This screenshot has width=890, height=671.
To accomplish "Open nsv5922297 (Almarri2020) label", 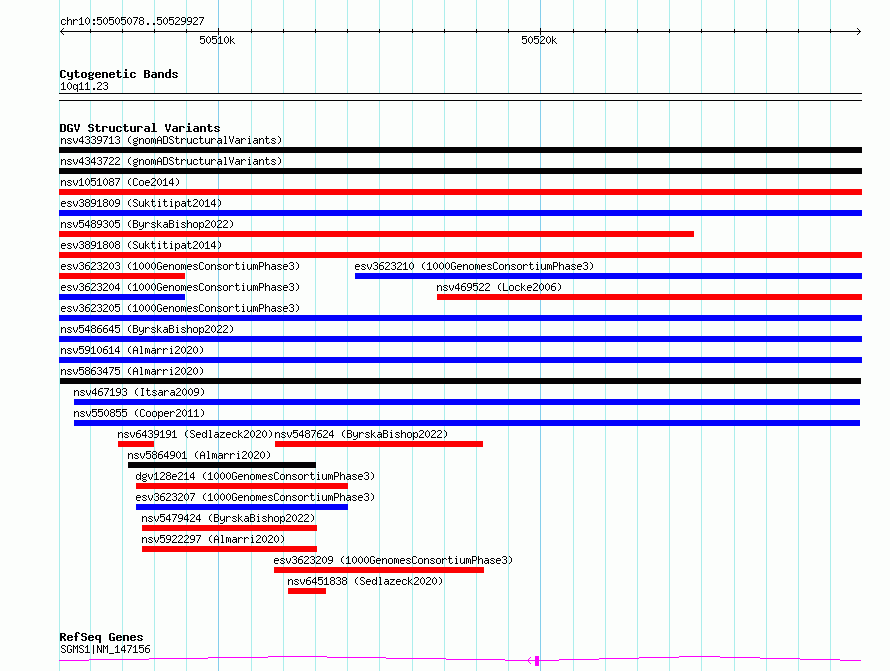I will [213, 539].
